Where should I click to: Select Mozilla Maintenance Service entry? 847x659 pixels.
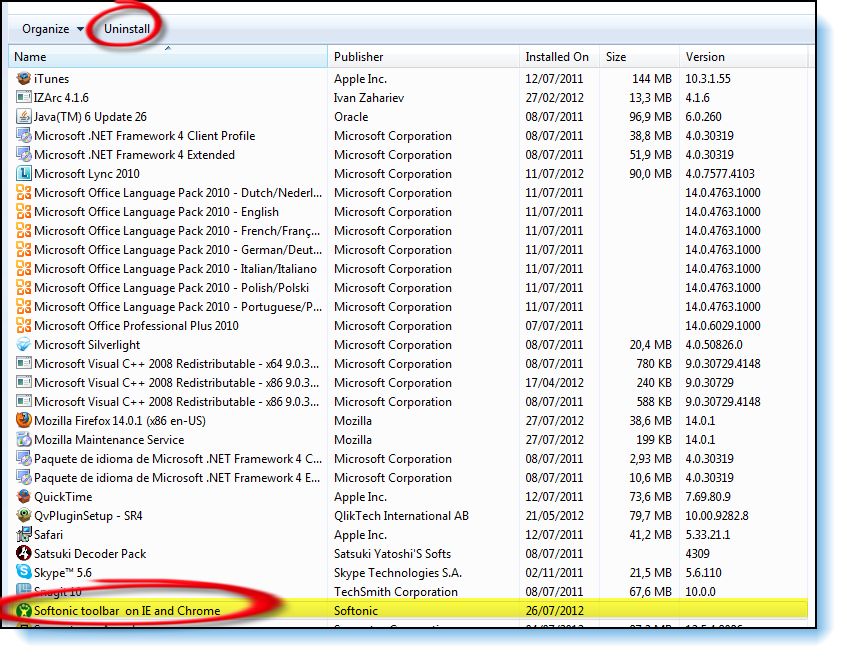click(x=109, y=440)
